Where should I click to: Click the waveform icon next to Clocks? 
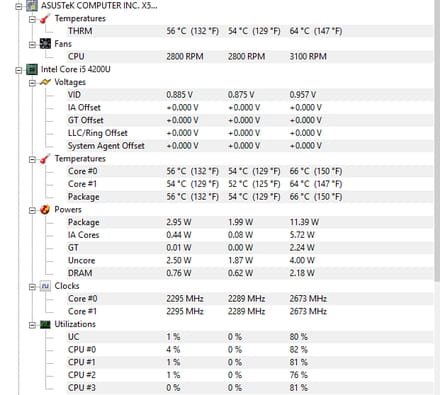click(45, 286)
